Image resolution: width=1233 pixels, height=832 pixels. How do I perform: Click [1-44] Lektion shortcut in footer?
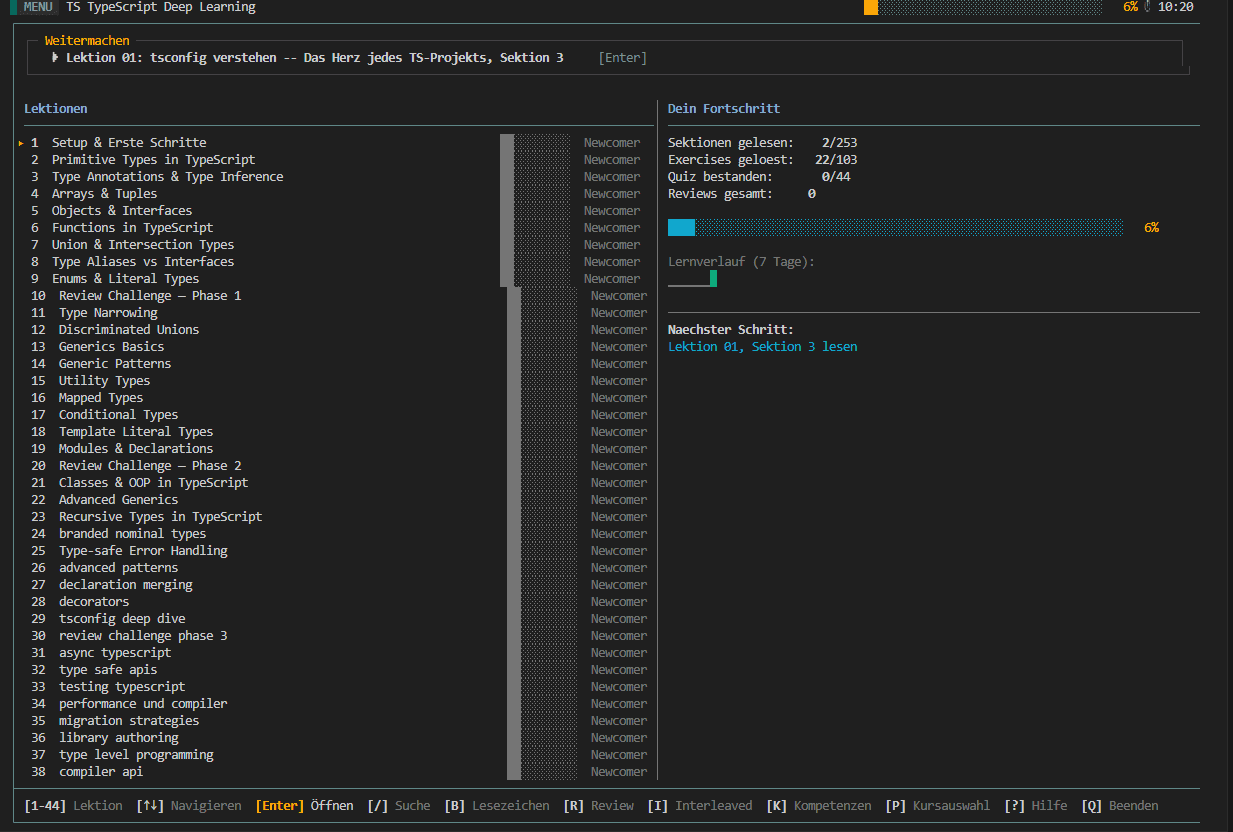(73, 806)
